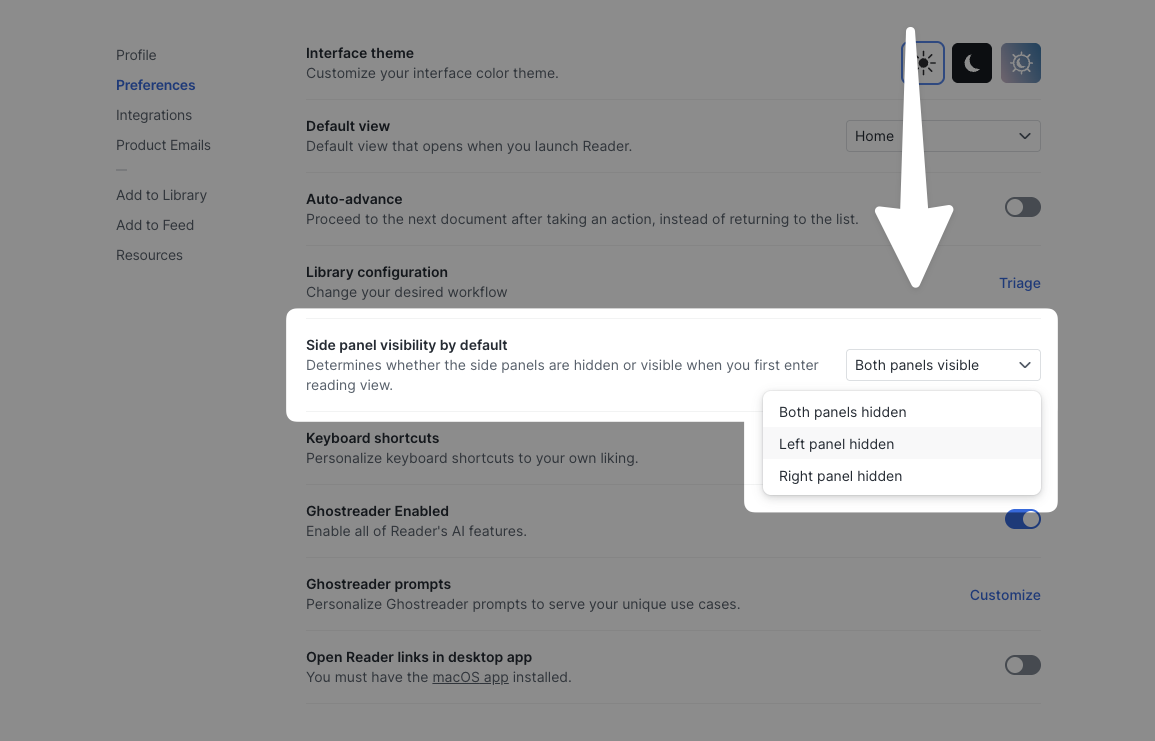Switch to the Integrations section
This screenshot has height=741, width=1155.
click(154, 115)
